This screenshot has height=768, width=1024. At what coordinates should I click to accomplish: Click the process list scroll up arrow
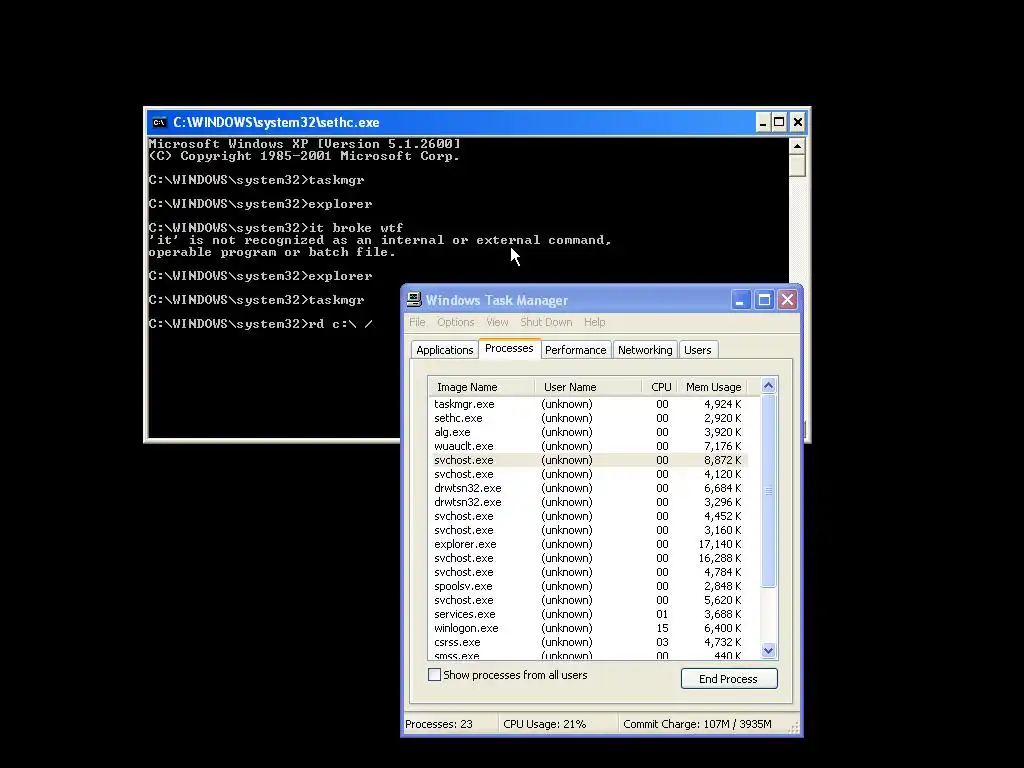(769, 385)
